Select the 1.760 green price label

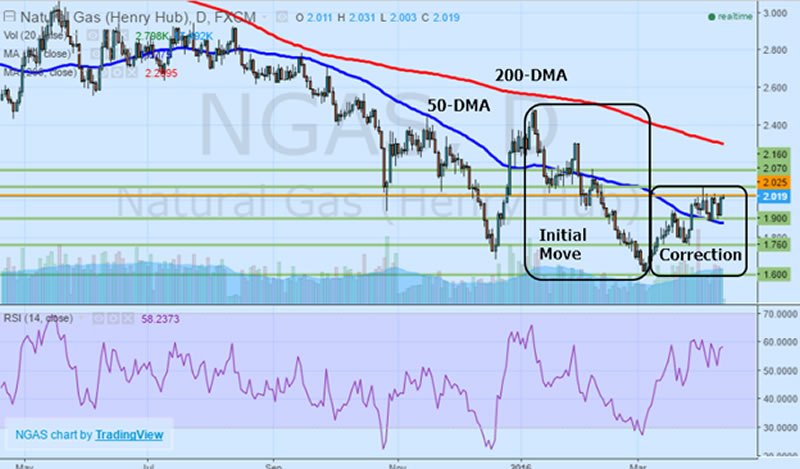(x=774, y=245)
